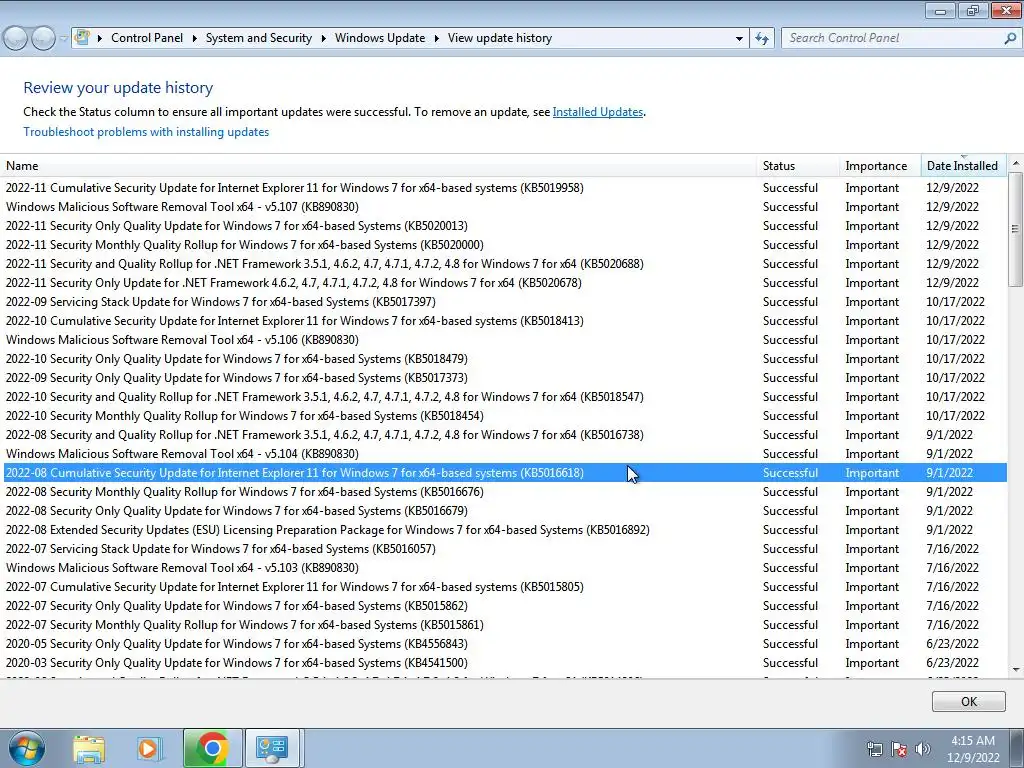This screenshot has width=1024, height=768.
Task: Select the KB5020688 .NET Framework rollup row
Action: [505, 264]
